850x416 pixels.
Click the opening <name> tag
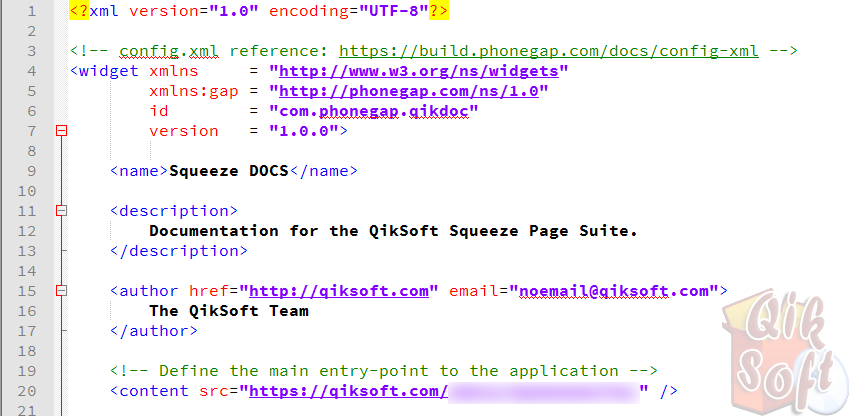click(139, 171)
